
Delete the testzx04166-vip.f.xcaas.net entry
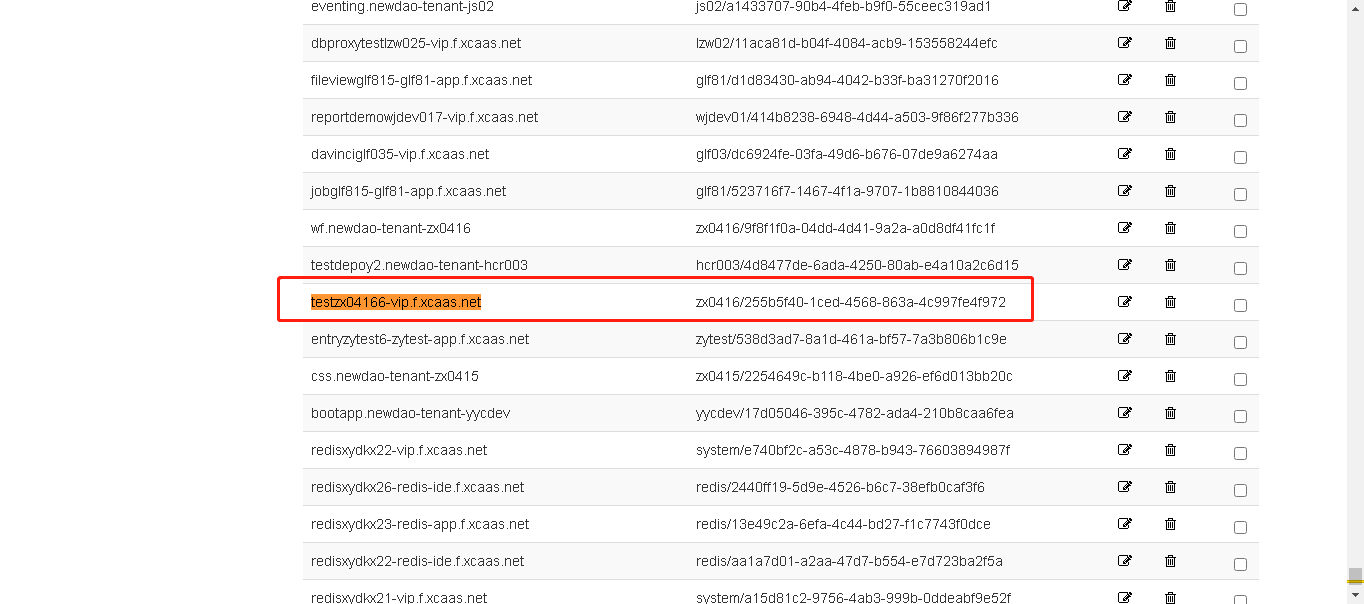[x=1170, y=302]
